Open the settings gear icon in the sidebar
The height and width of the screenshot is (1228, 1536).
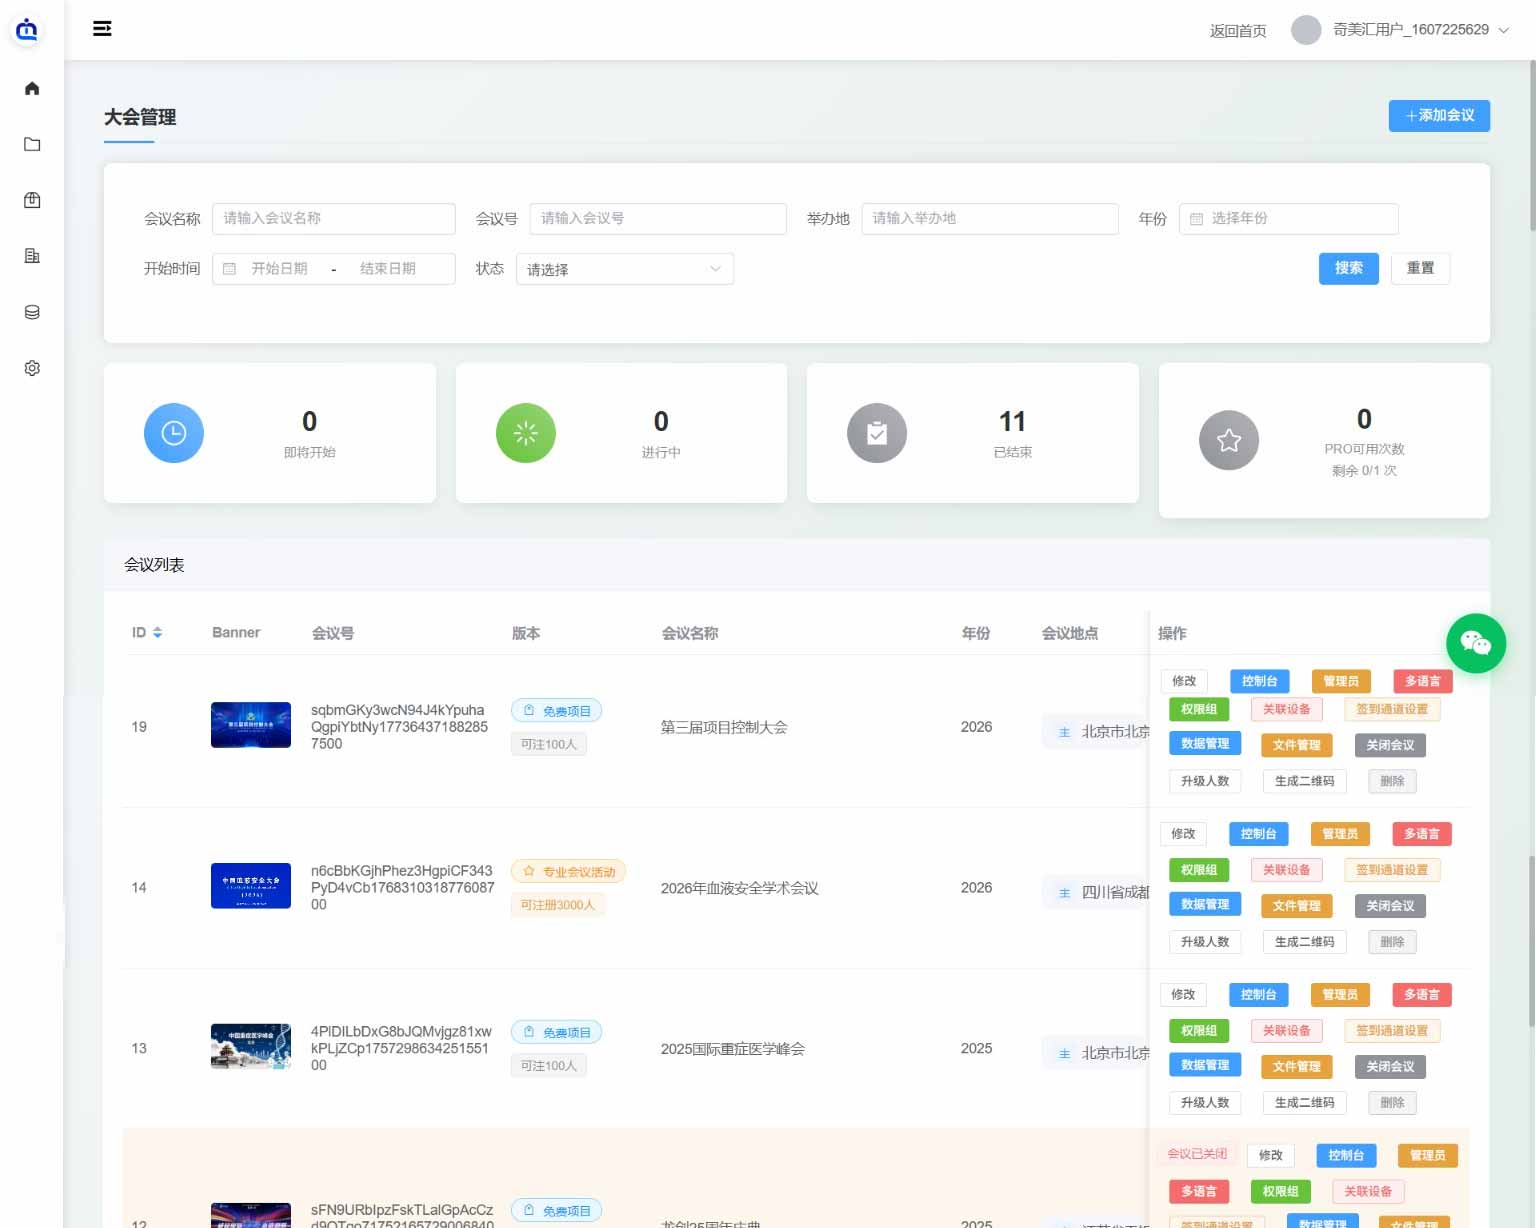pos(32,368)
